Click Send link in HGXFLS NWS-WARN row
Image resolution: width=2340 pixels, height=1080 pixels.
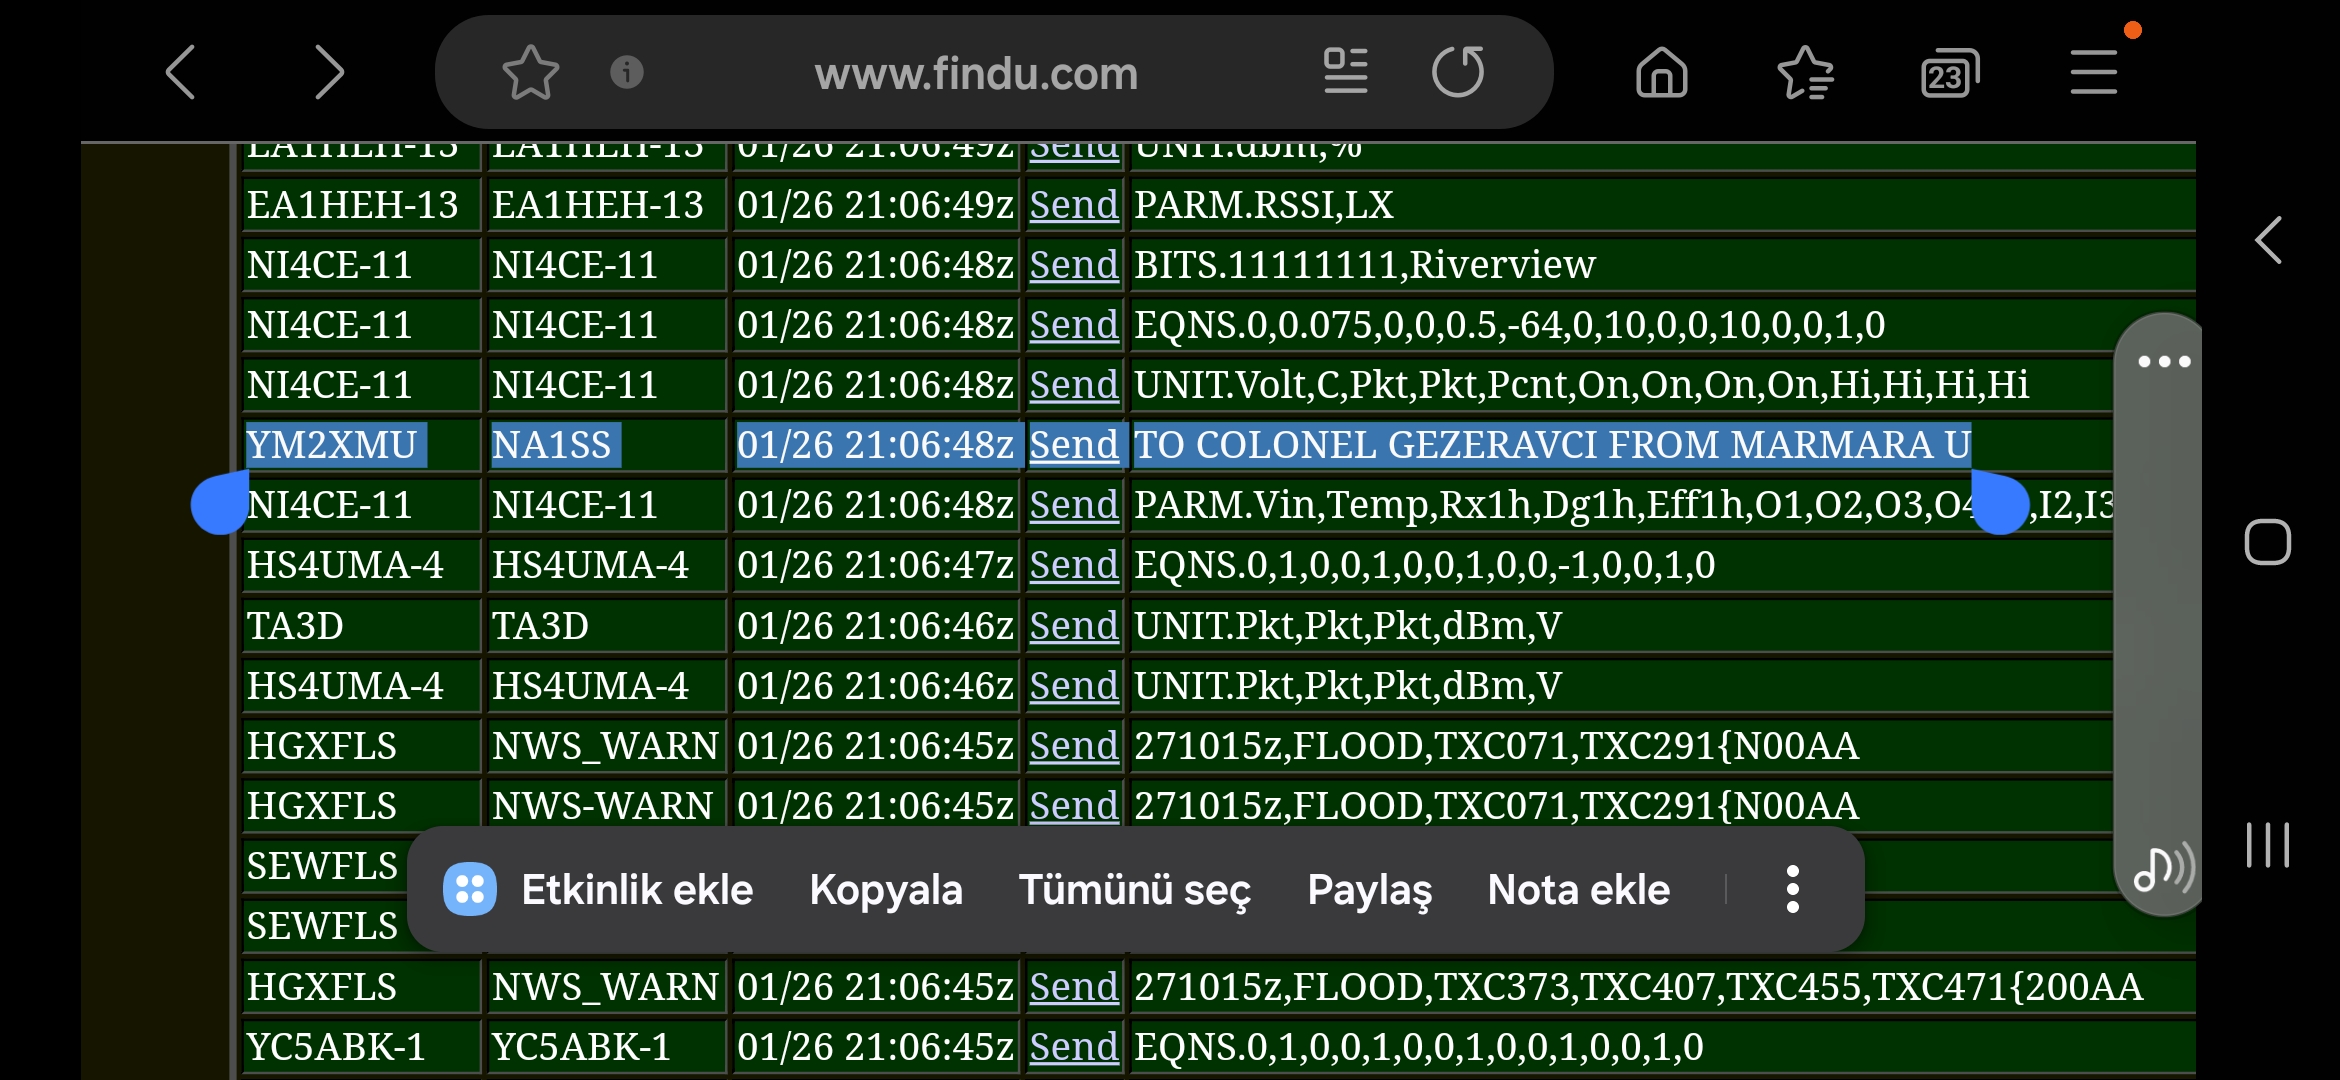click(1074, 806)
